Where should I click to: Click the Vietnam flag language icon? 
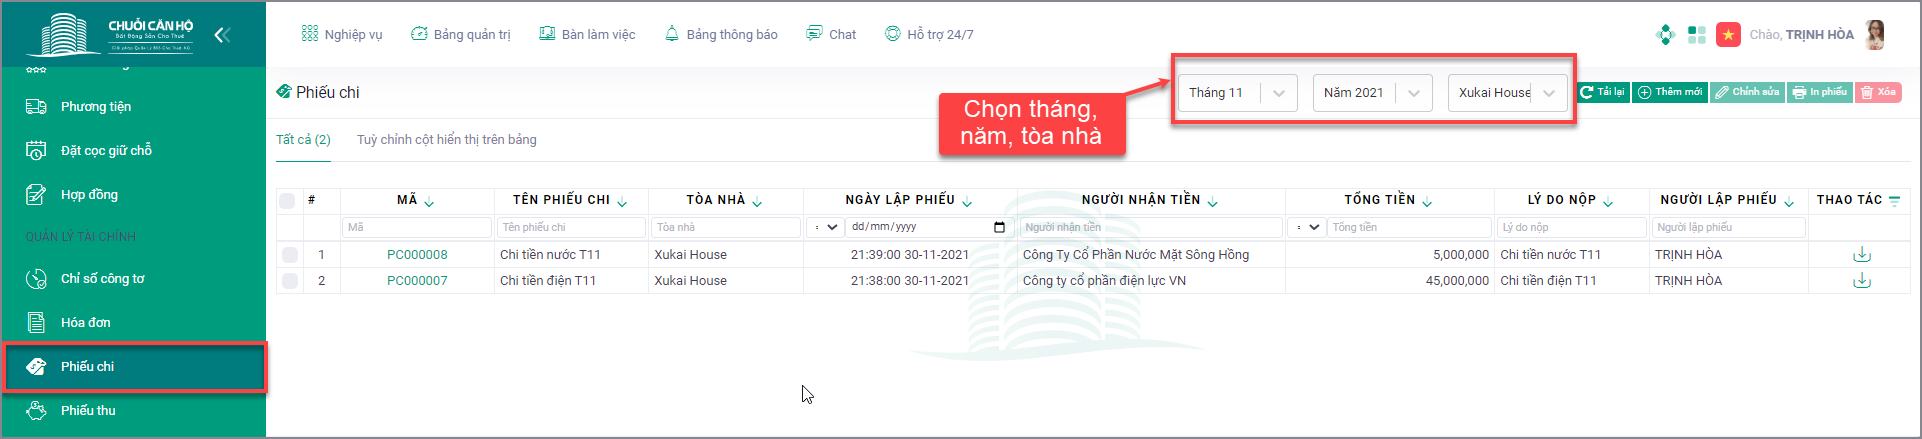tap(1728, 35)
